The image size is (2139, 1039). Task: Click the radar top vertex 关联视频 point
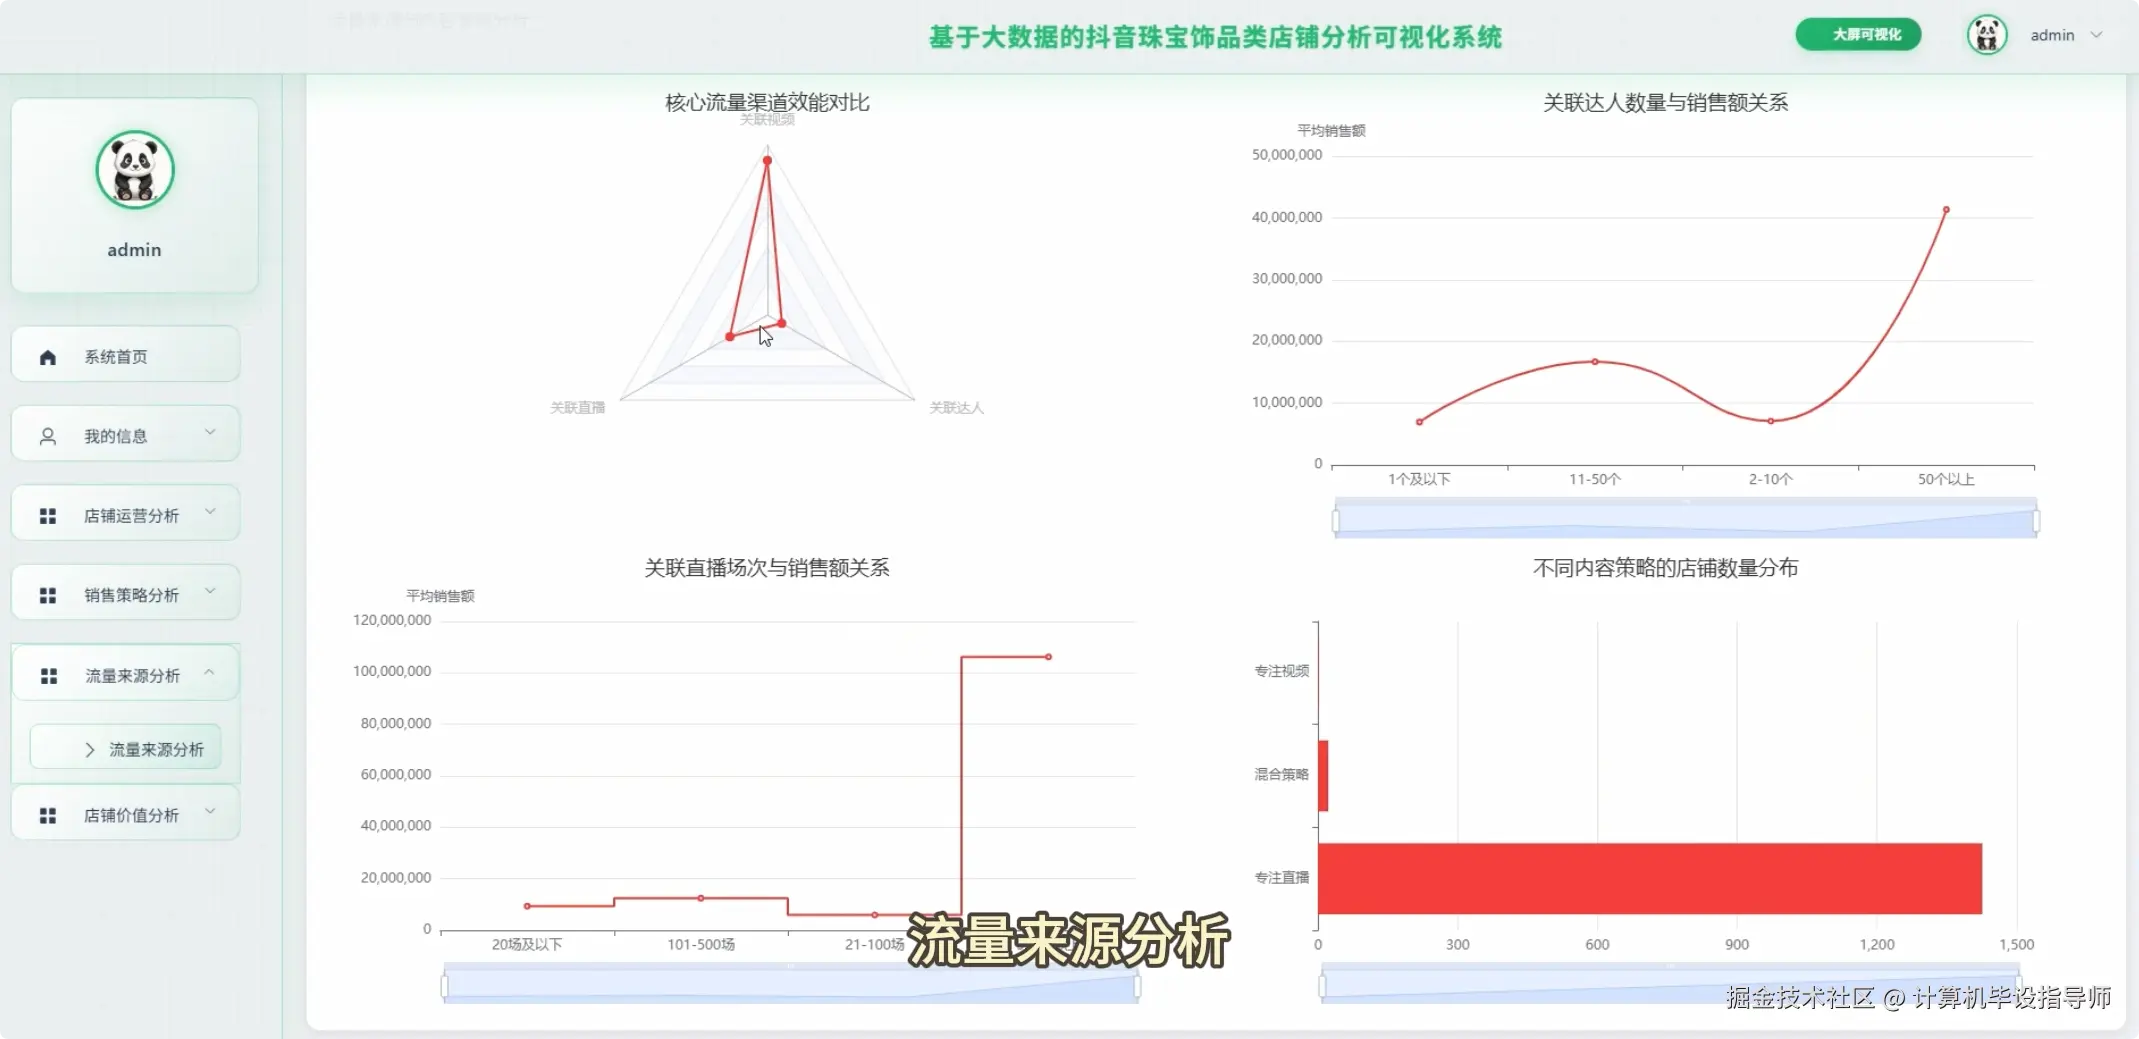point(767,160)
